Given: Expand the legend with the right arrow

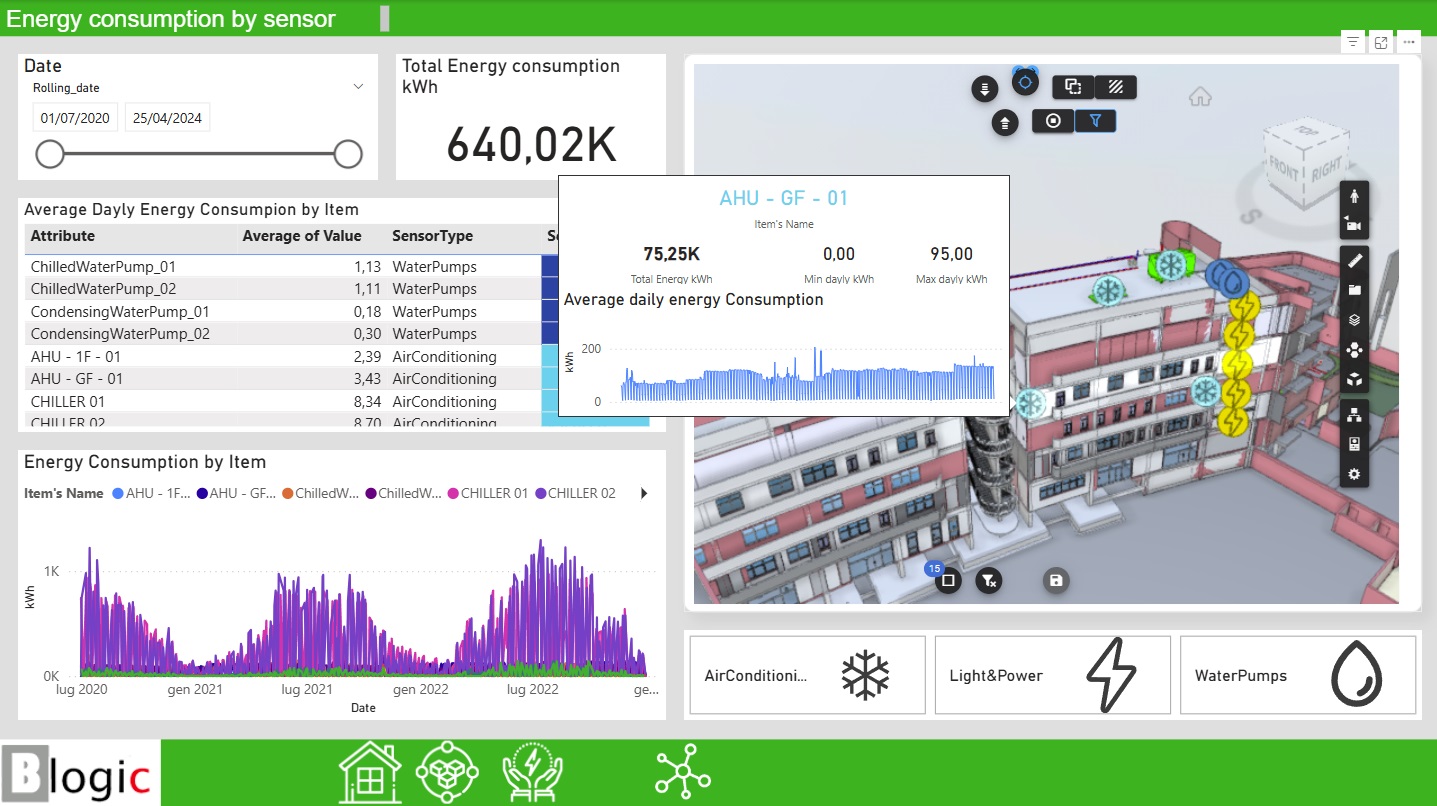Looking at the screenshot, I should [x=643, y=493].
